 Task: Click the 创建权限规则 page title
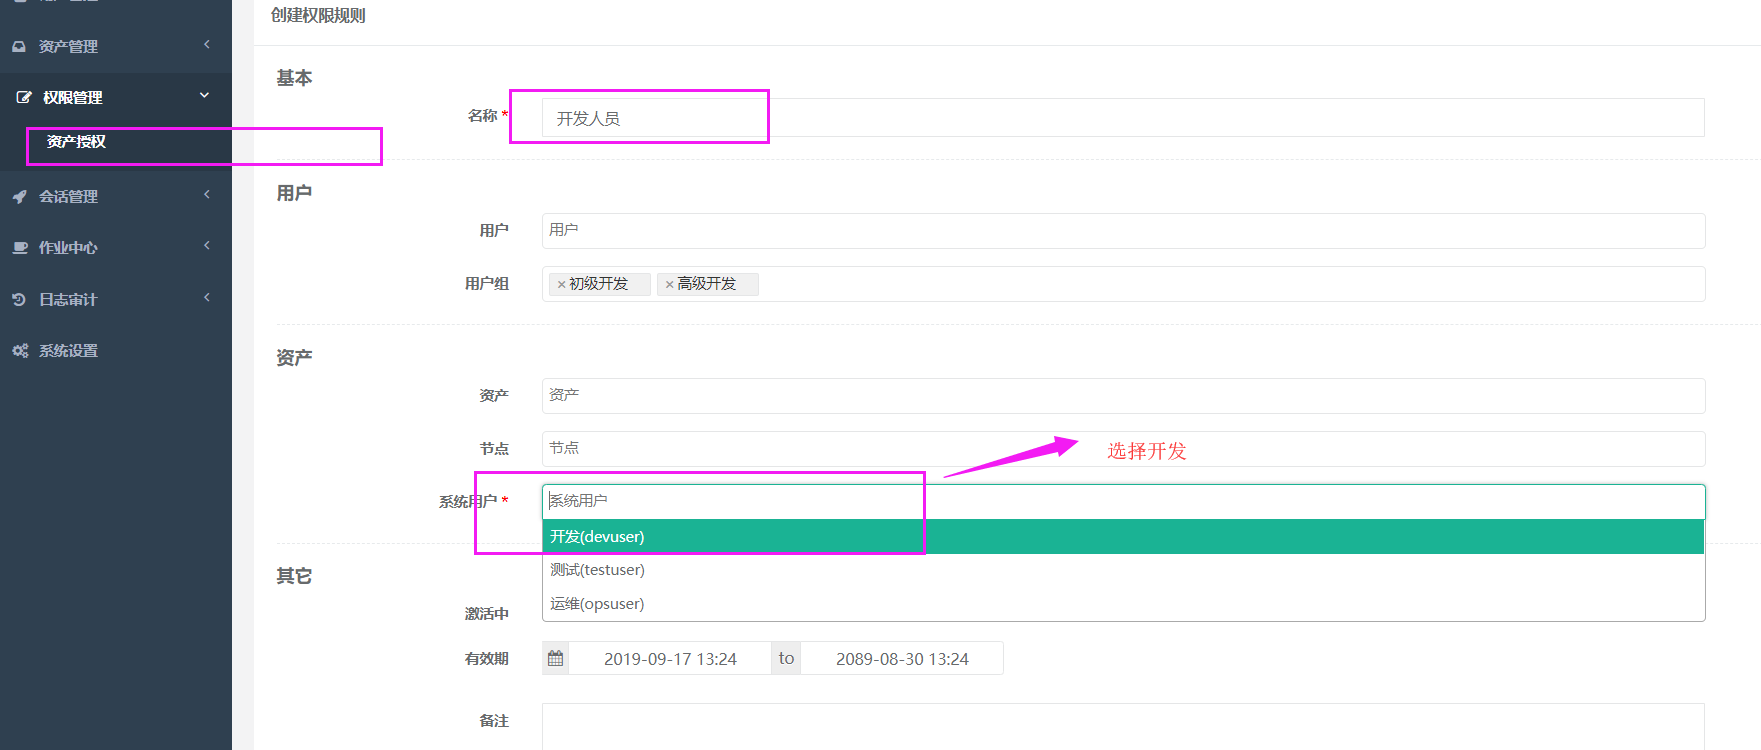point(318,16)
